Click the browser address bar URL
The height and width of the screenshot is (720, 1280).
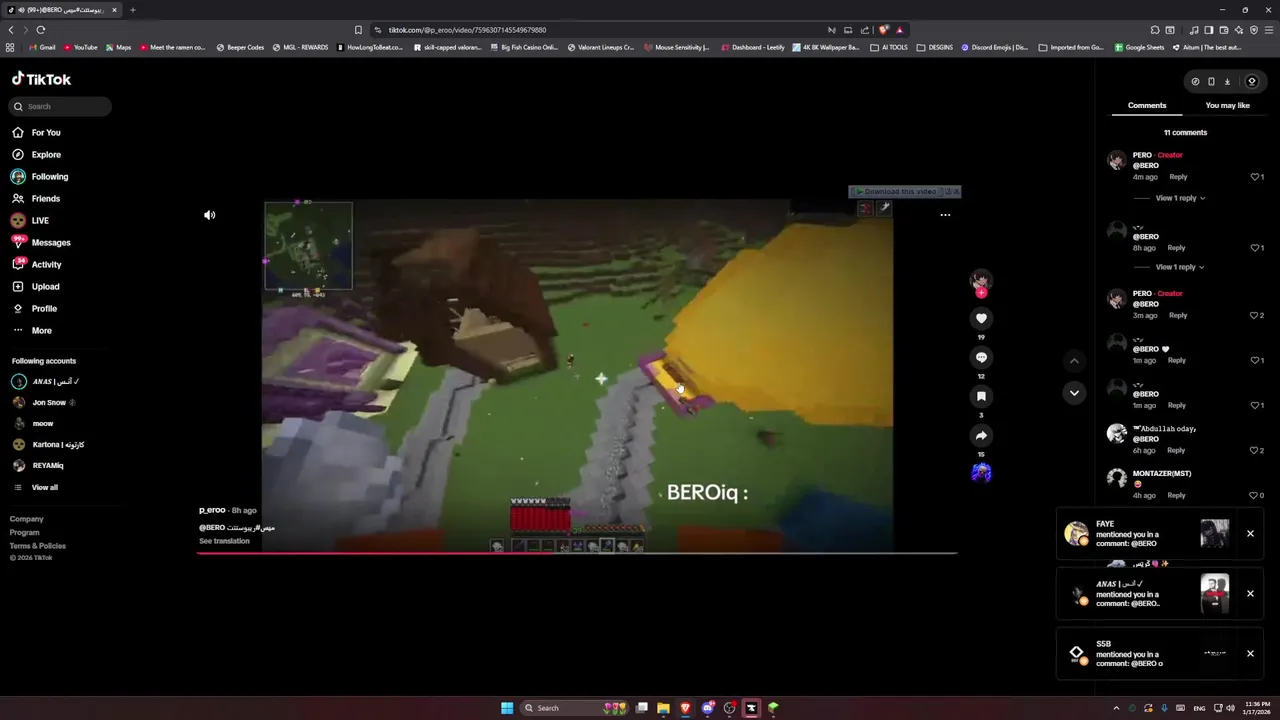(467, 30)
